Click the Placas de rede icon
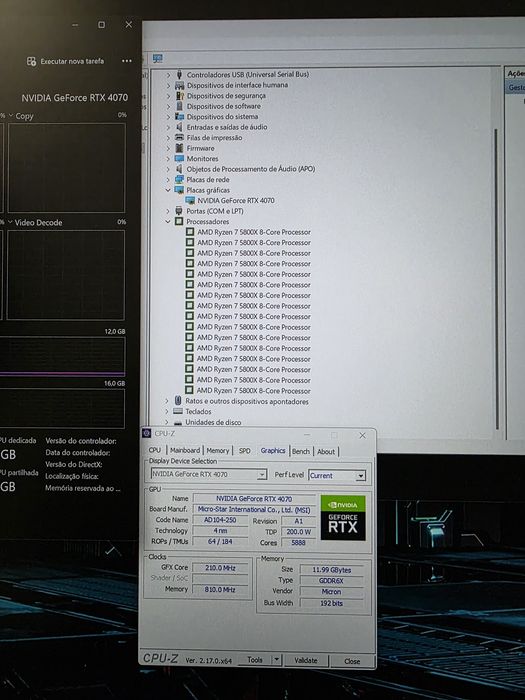The image size is (525, 700). (179, 179)
